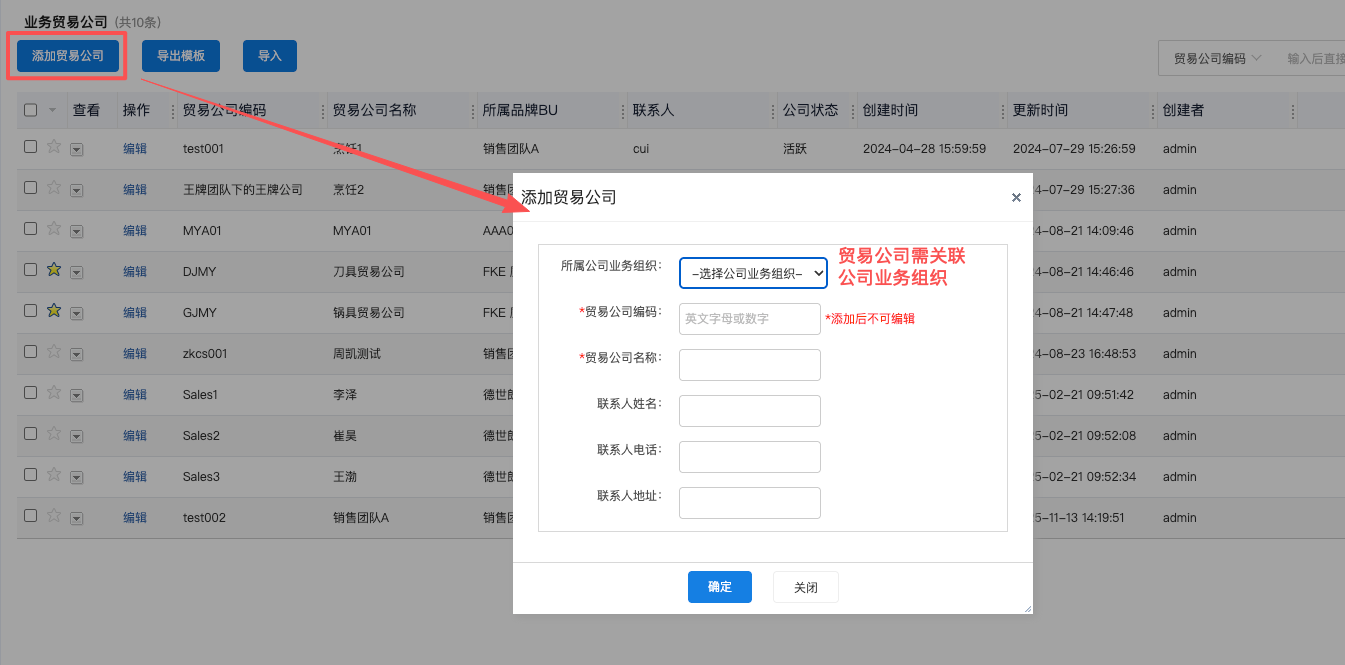Click the 输入后直接 search box

click(1312, 59)
